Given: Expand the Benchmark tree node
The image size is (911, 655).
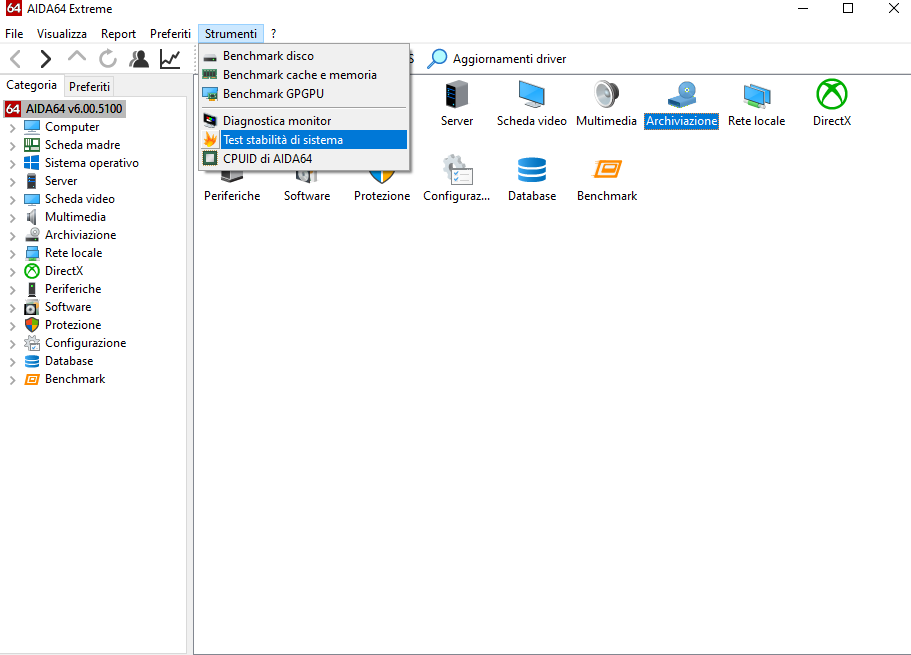Looking at the screenshot, I should (x=12, y=380).
